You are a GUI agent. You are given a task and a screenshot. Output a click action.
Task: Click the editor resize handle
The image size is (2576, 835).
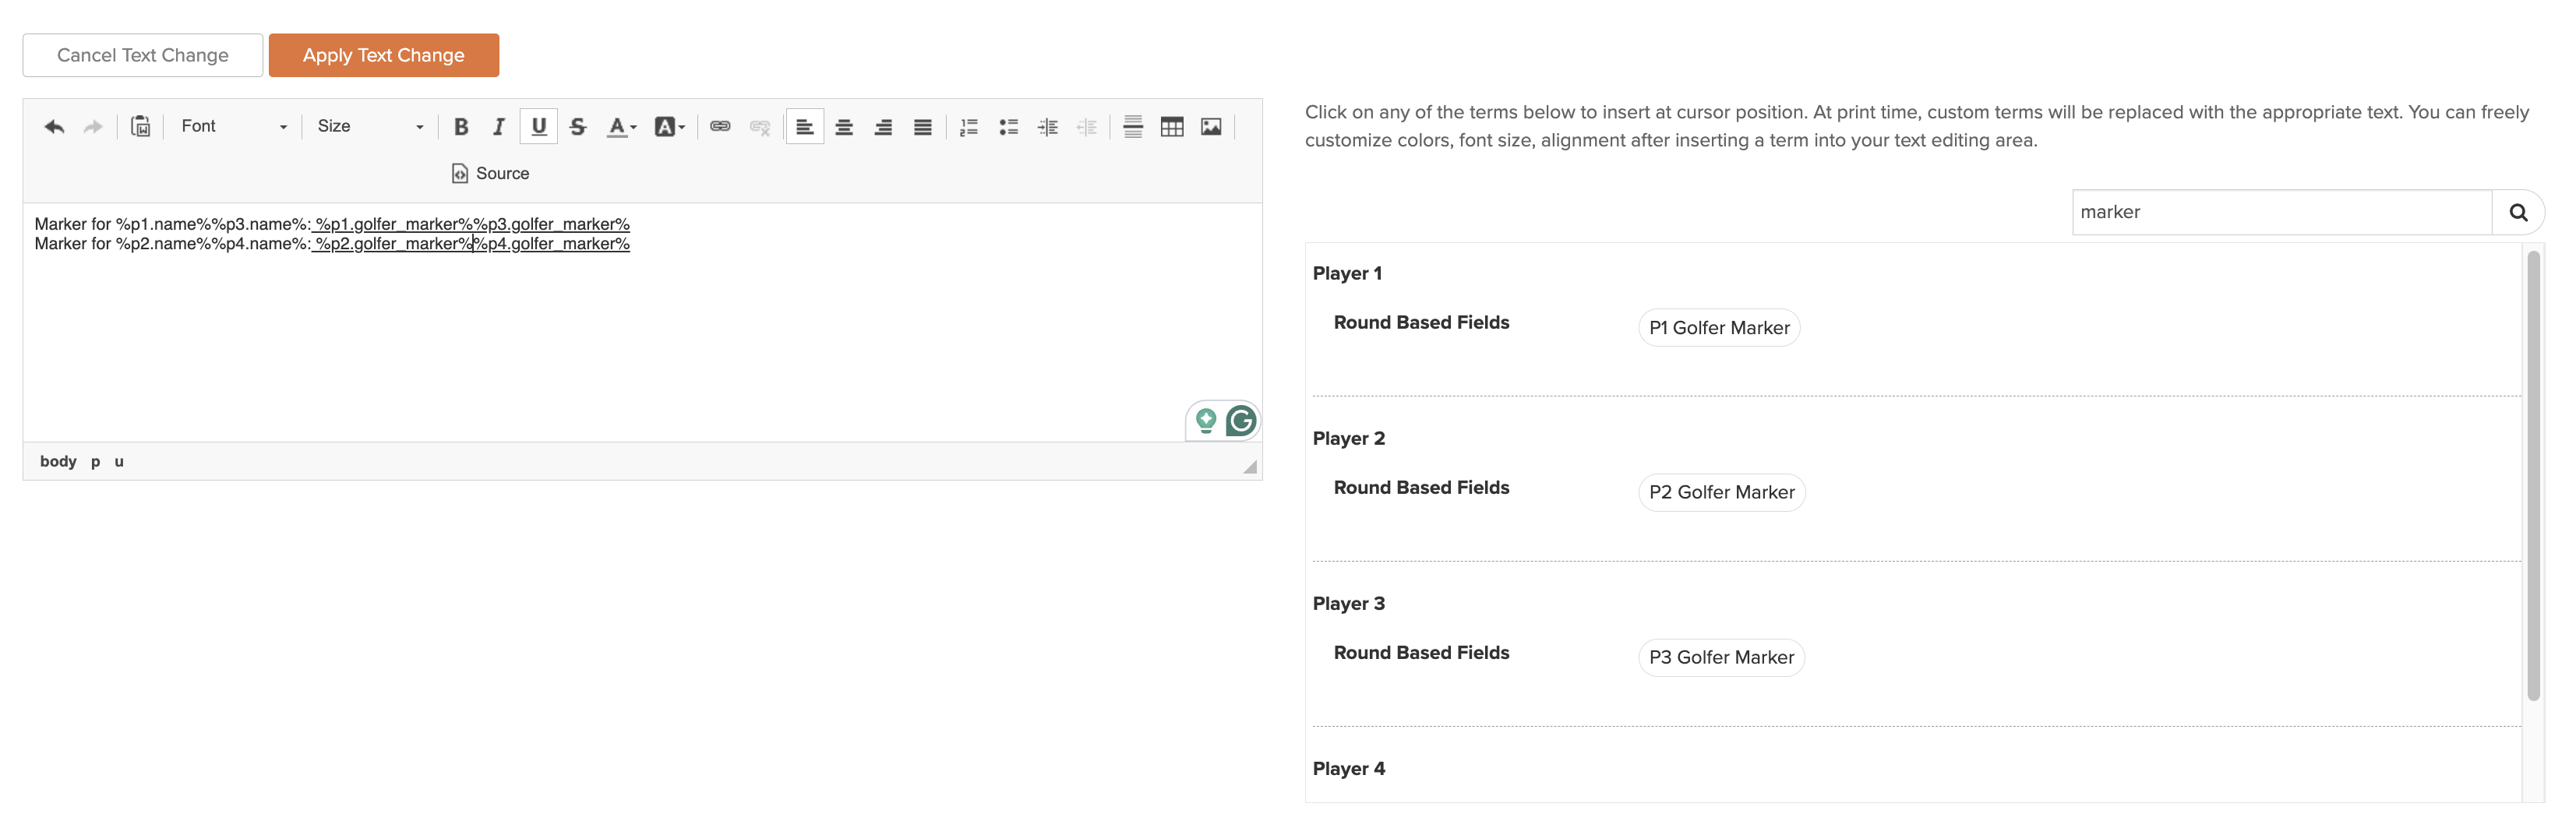(x=1249, y=467)
